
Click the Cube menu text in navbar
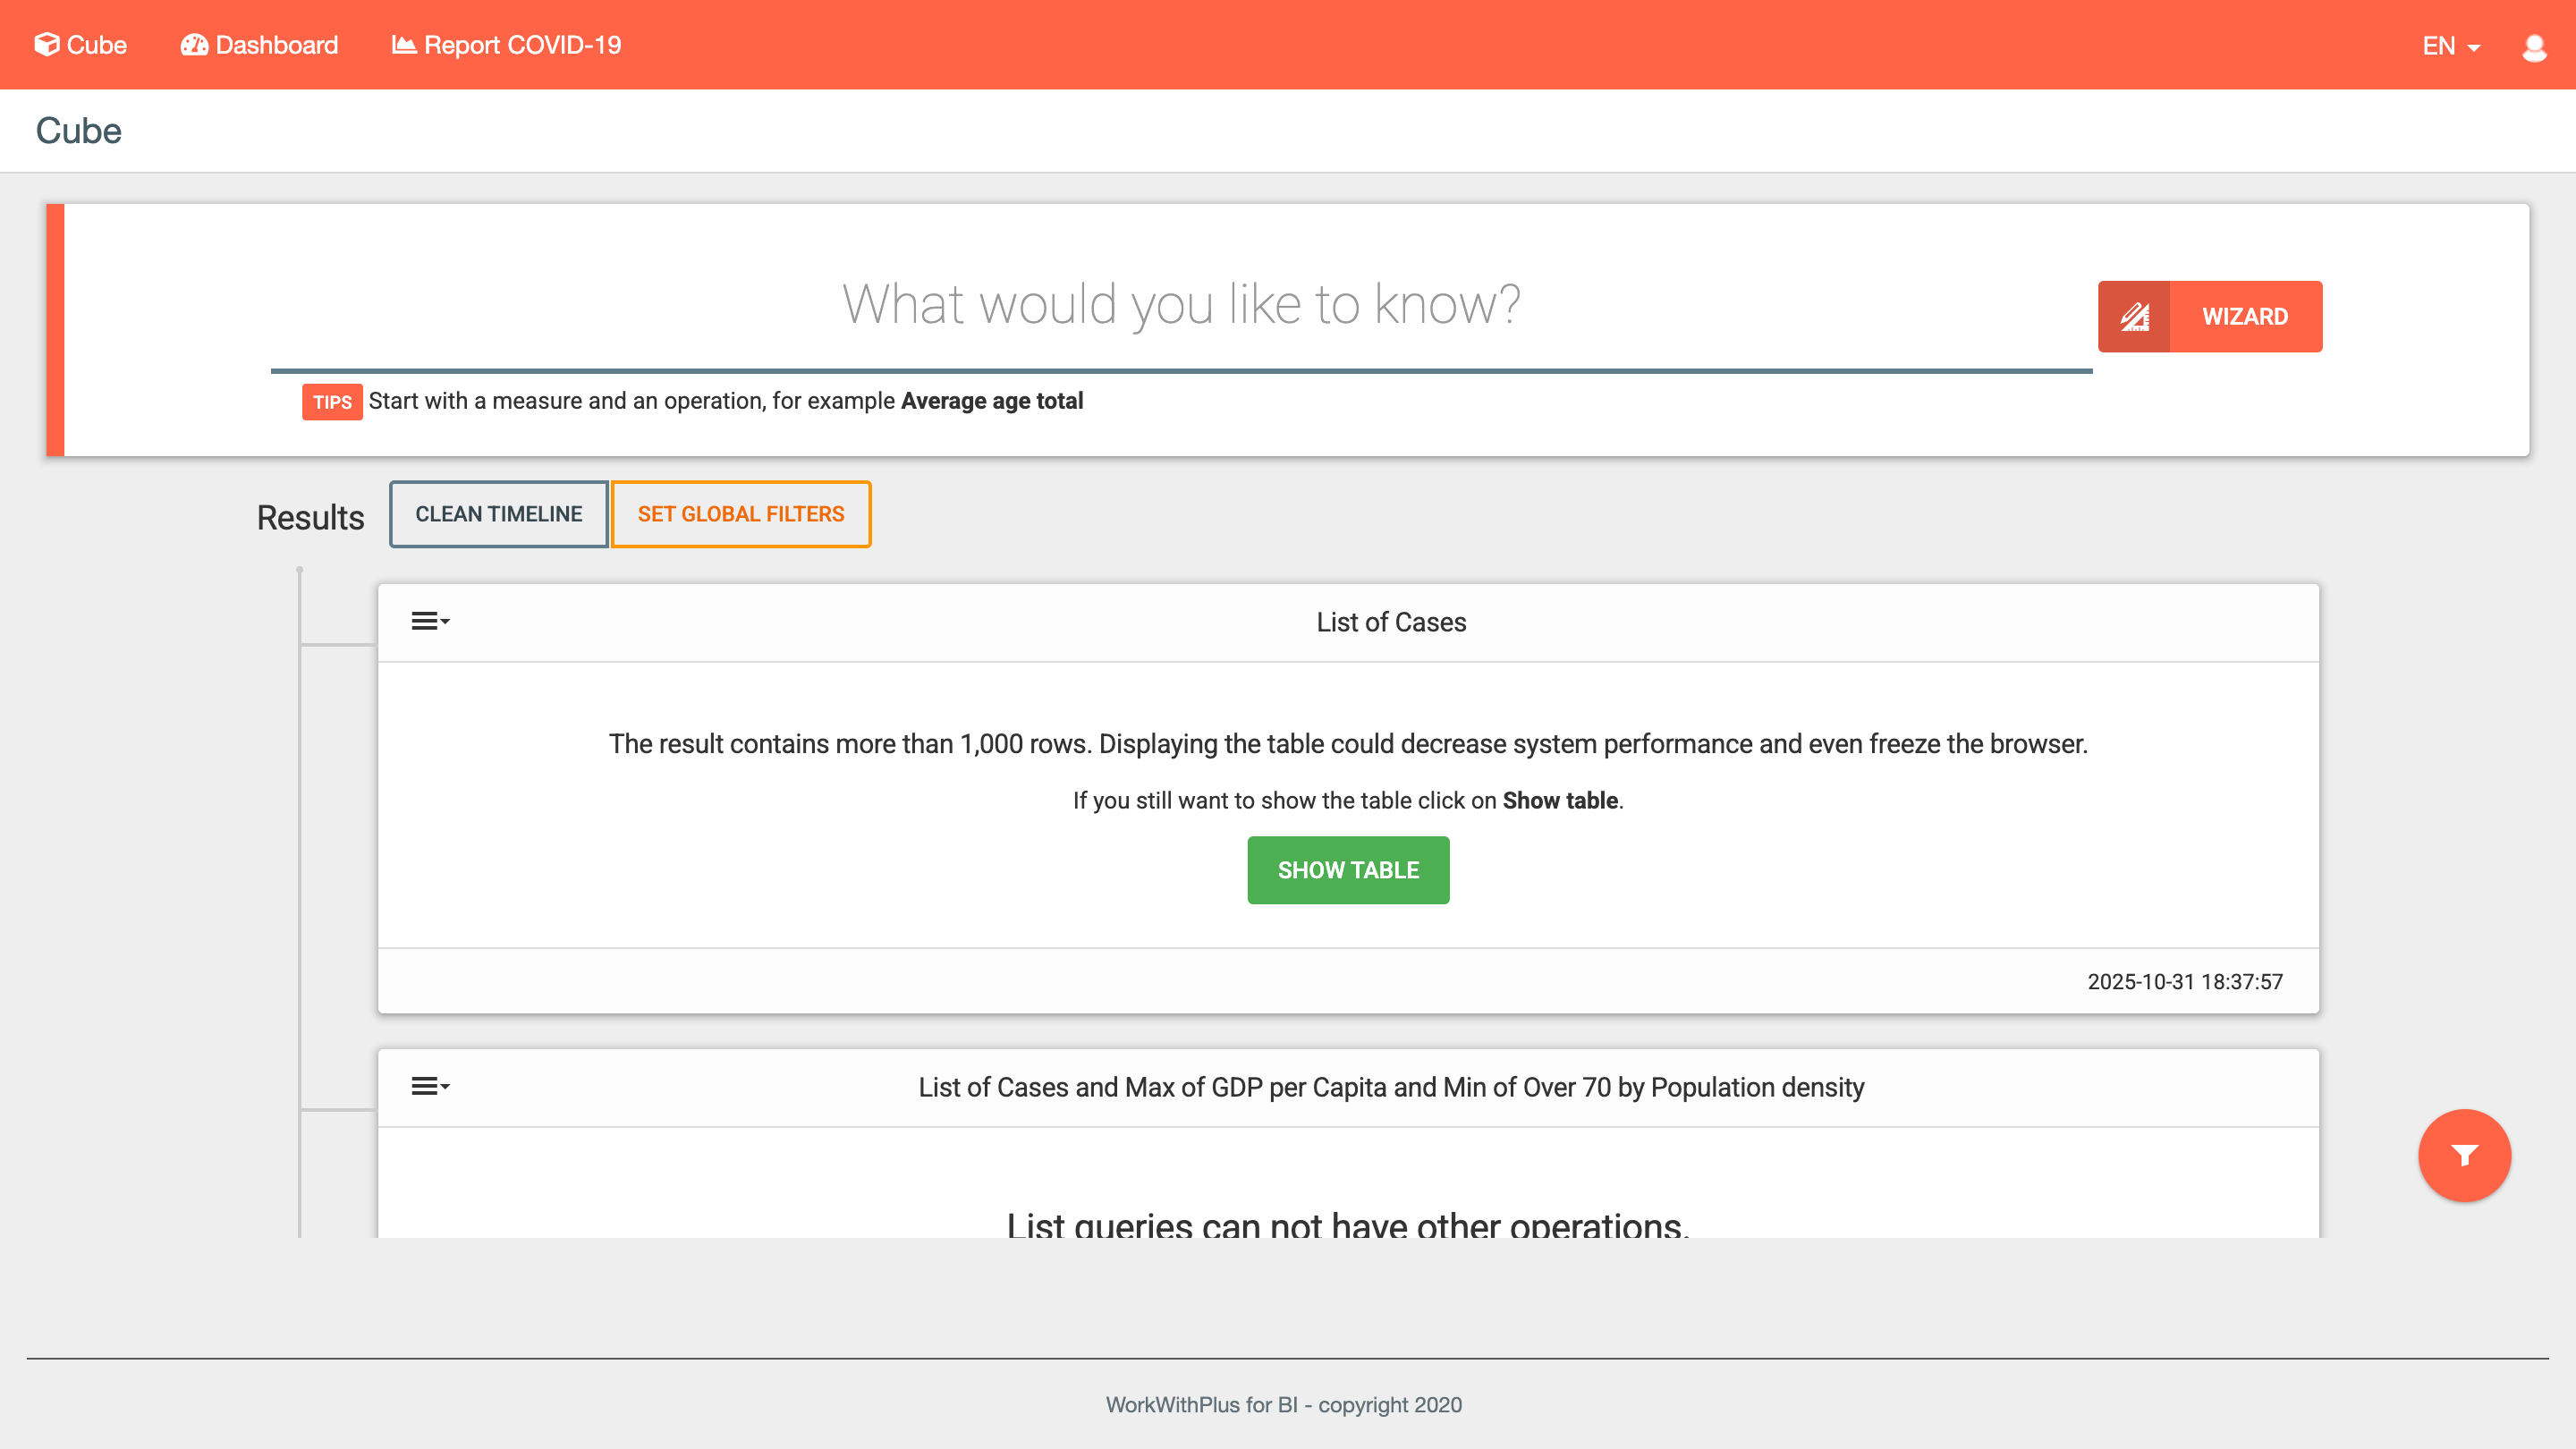tap(96, 45)
